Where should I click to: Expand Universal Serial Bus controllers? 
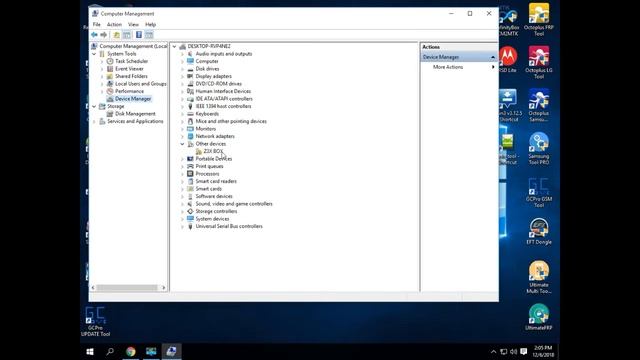pos(182,227)
